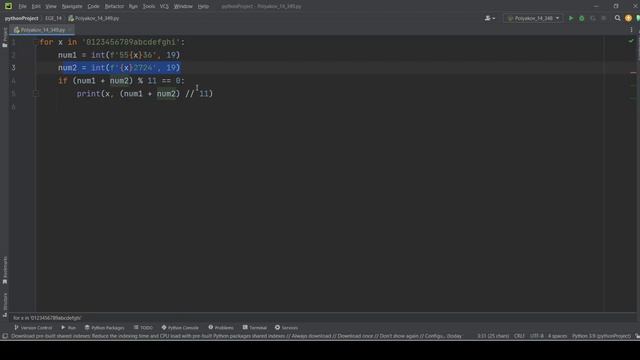Viewport: 640px width, 360px height.
Task: Open the VCS menu
Action: (164, 7)
